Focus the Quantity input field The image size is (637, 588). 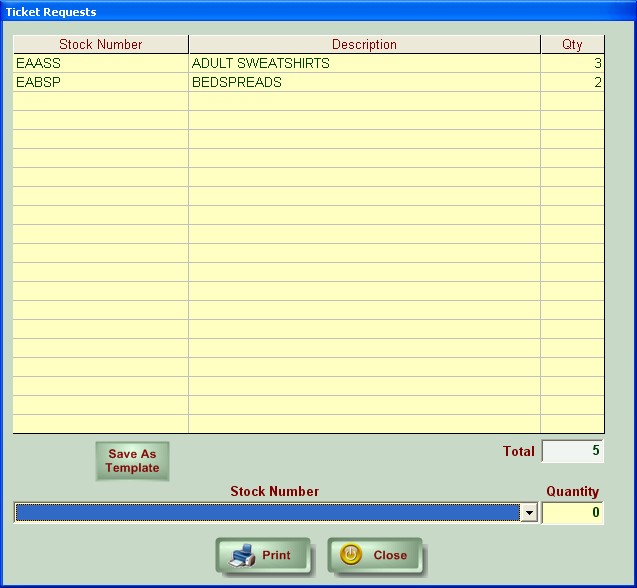point(573,512)
